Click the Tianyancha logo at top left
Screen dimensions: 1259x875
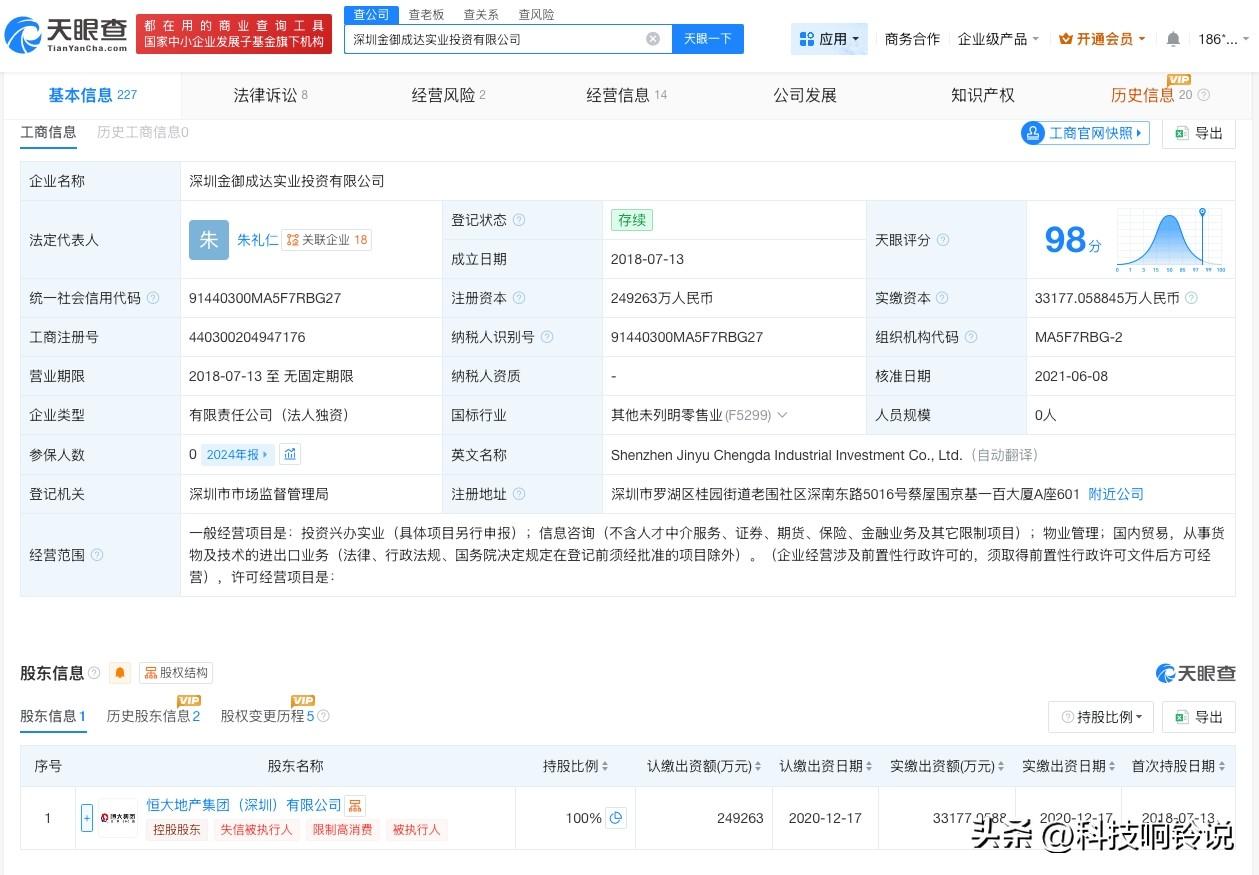pos(65,35)
